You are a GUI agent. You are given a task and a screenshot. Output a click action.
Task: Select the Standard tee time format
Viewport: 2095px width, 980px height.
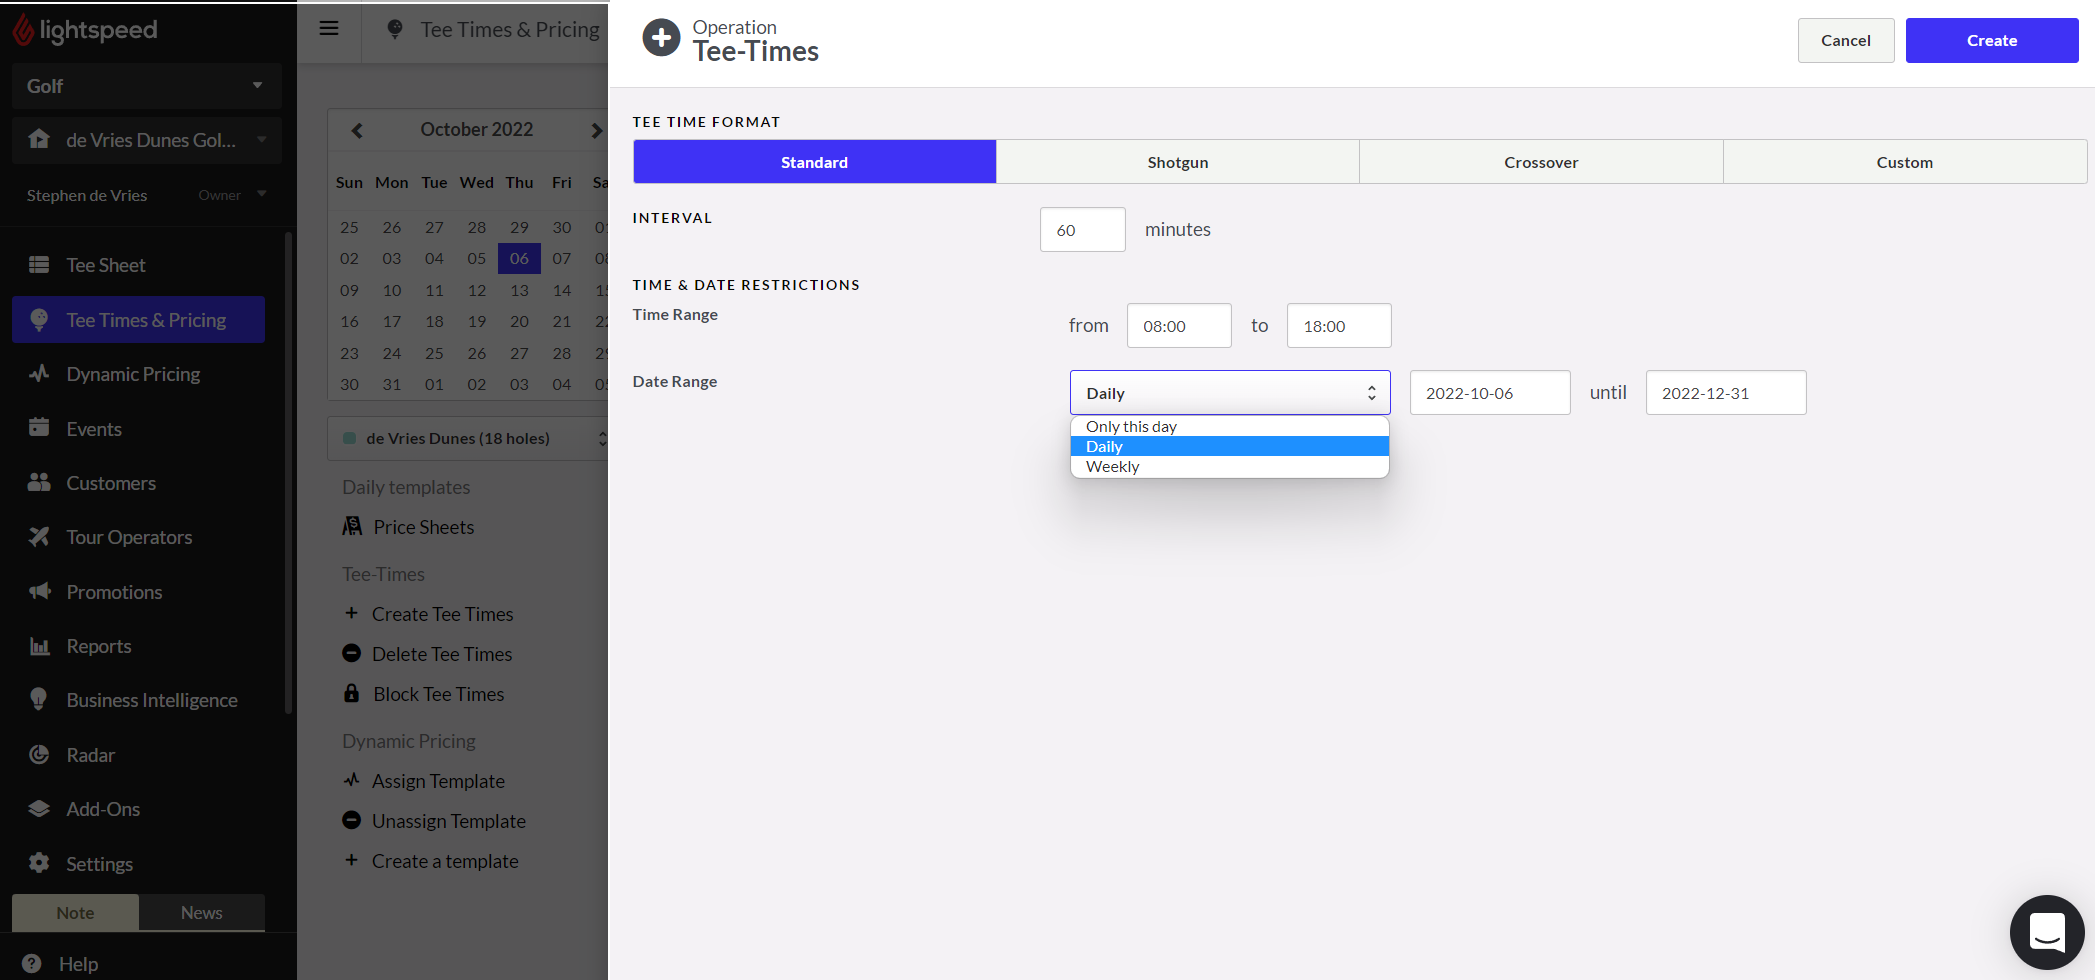tap(814, 162)
